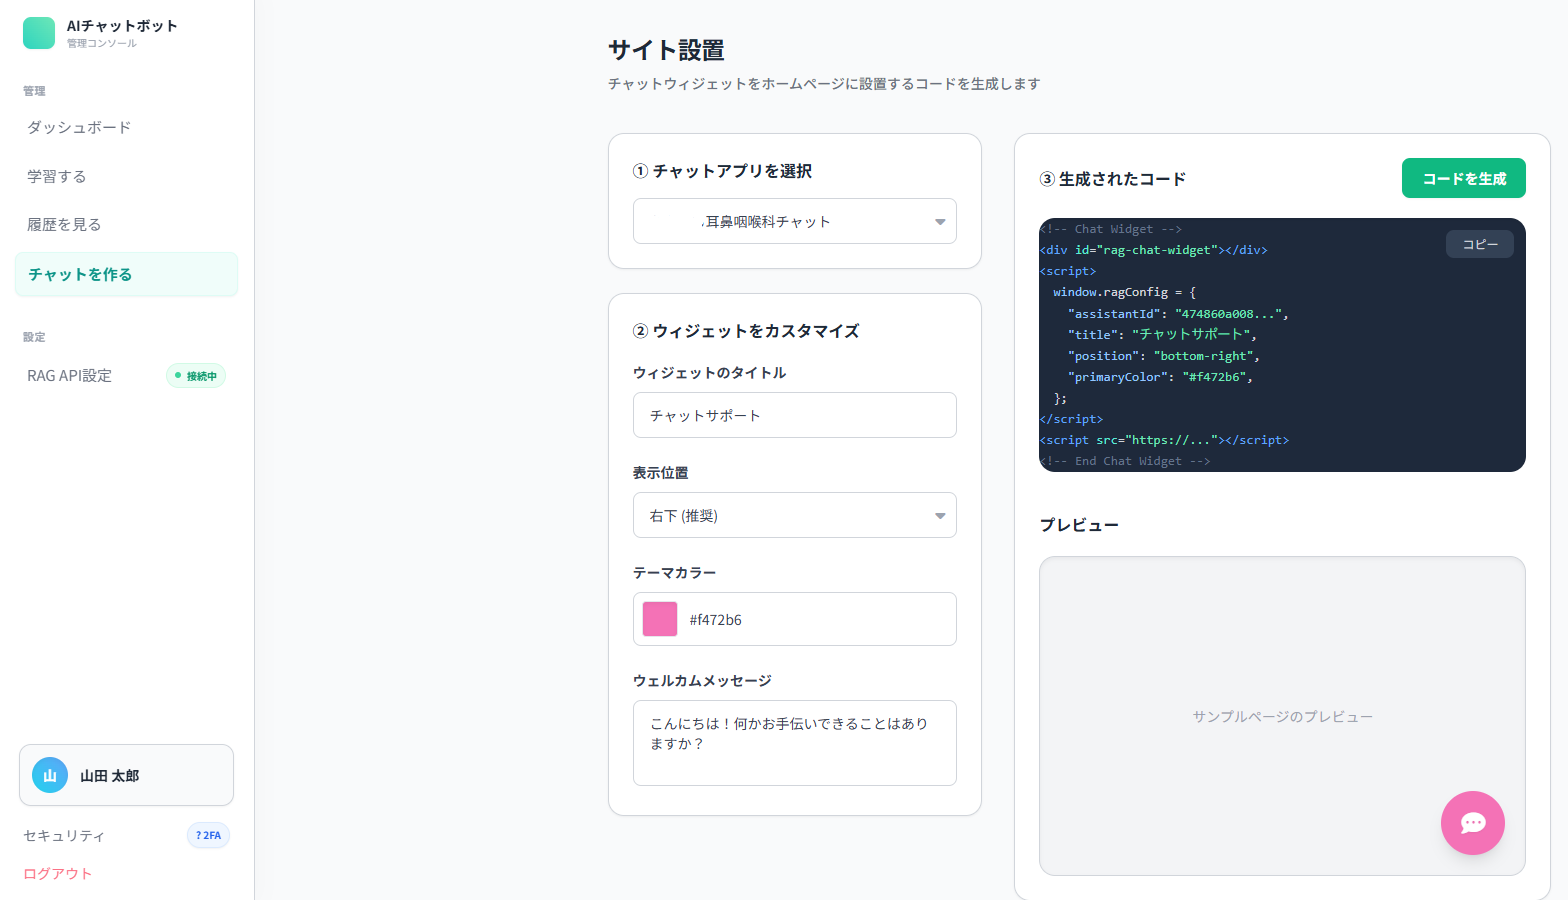Viewport: 1568px width, 900px height.
Task: Select the チャットを作る sidebar item
Action: [x=126, y=274]
